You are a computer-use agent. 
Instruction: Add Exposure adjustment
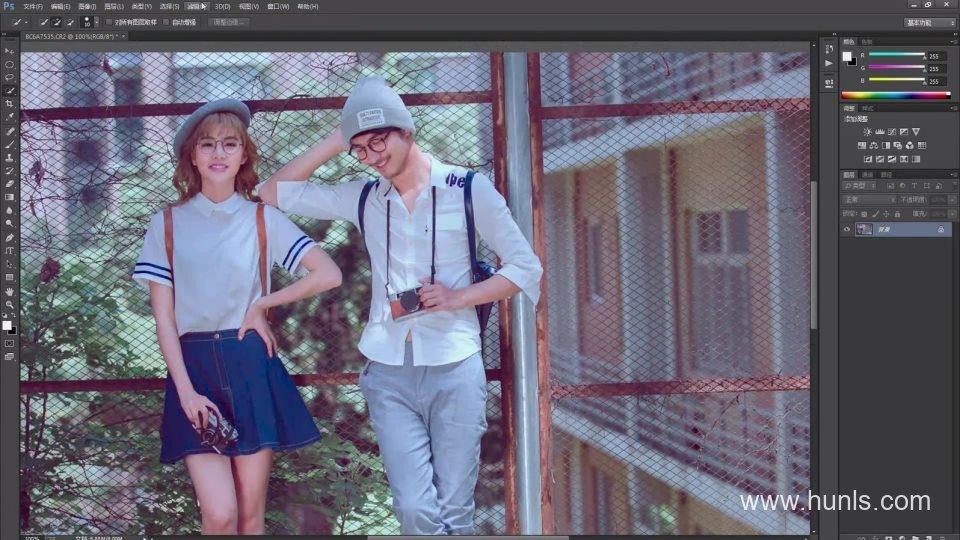pos(904,132)
